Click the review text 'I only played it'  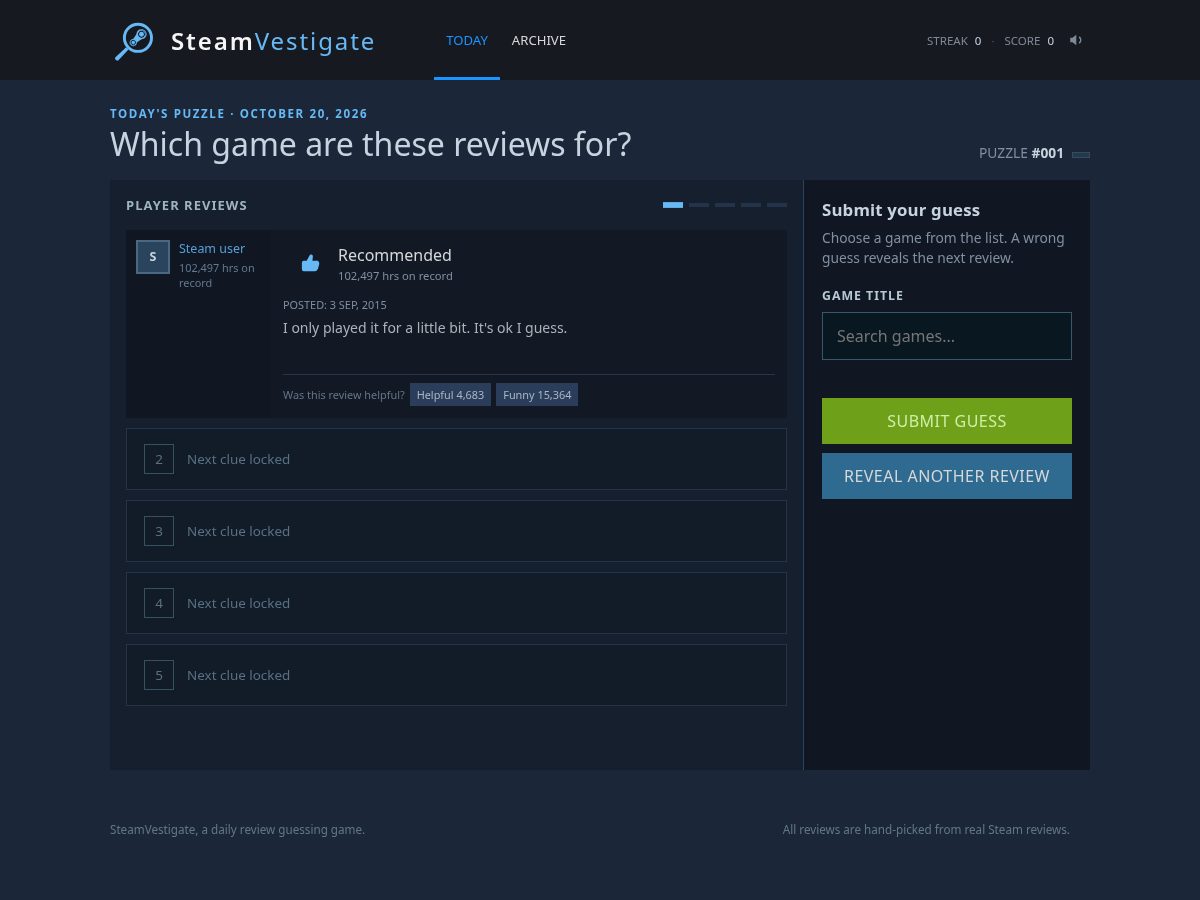coord(425,328)
